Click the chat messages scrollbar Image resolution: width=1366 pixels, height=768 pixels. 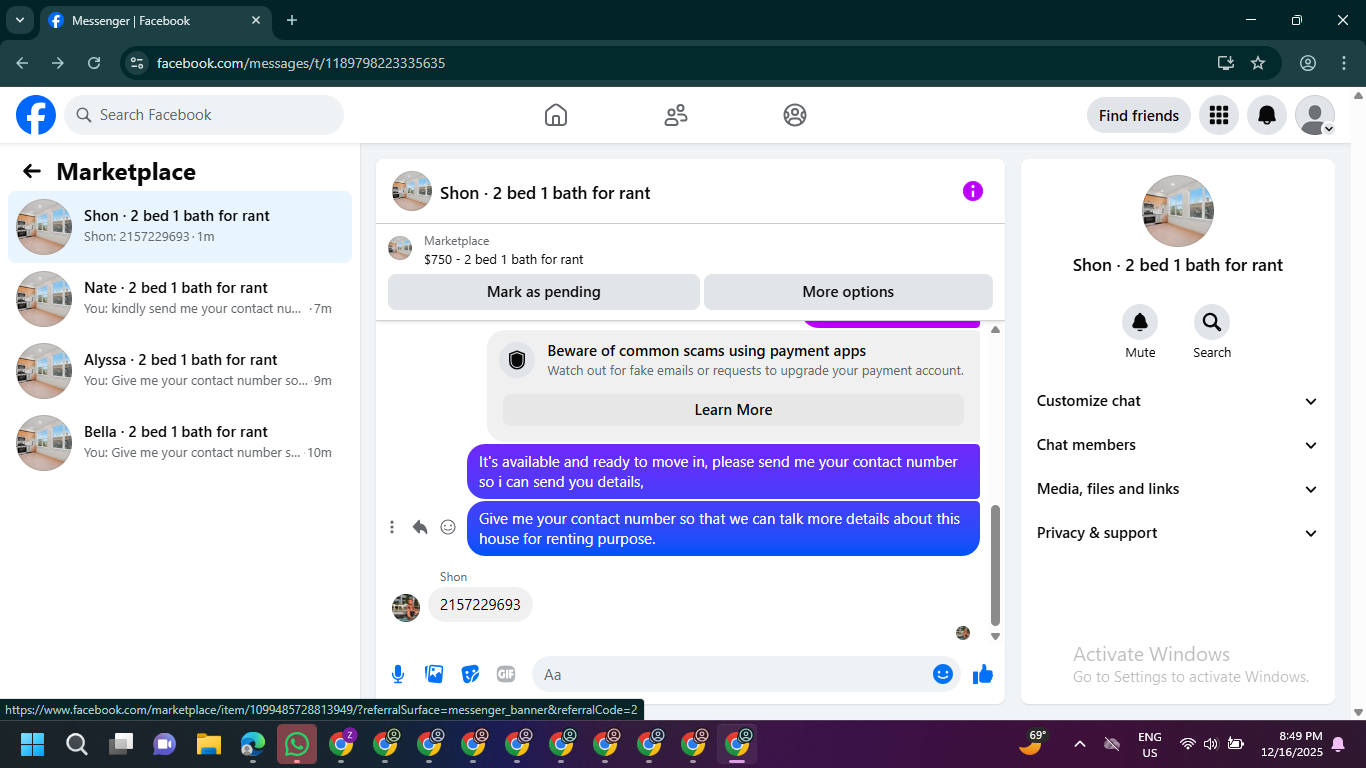pos(995,565)
